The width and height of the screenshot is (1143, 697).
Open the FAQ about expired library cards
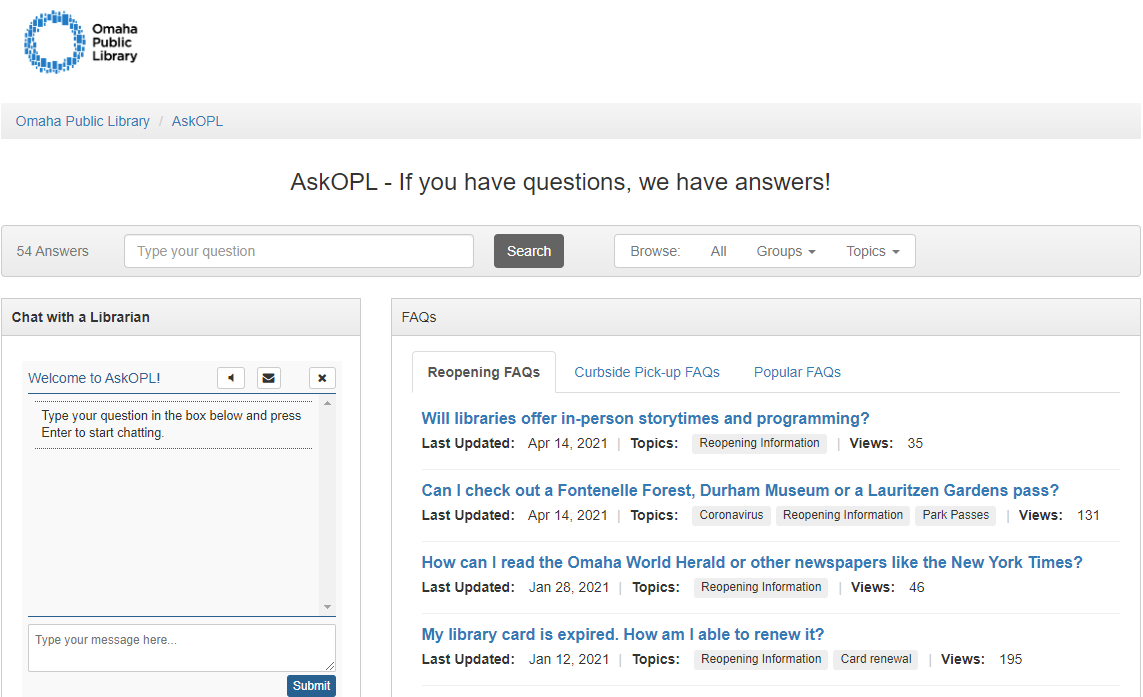[622, 634]
